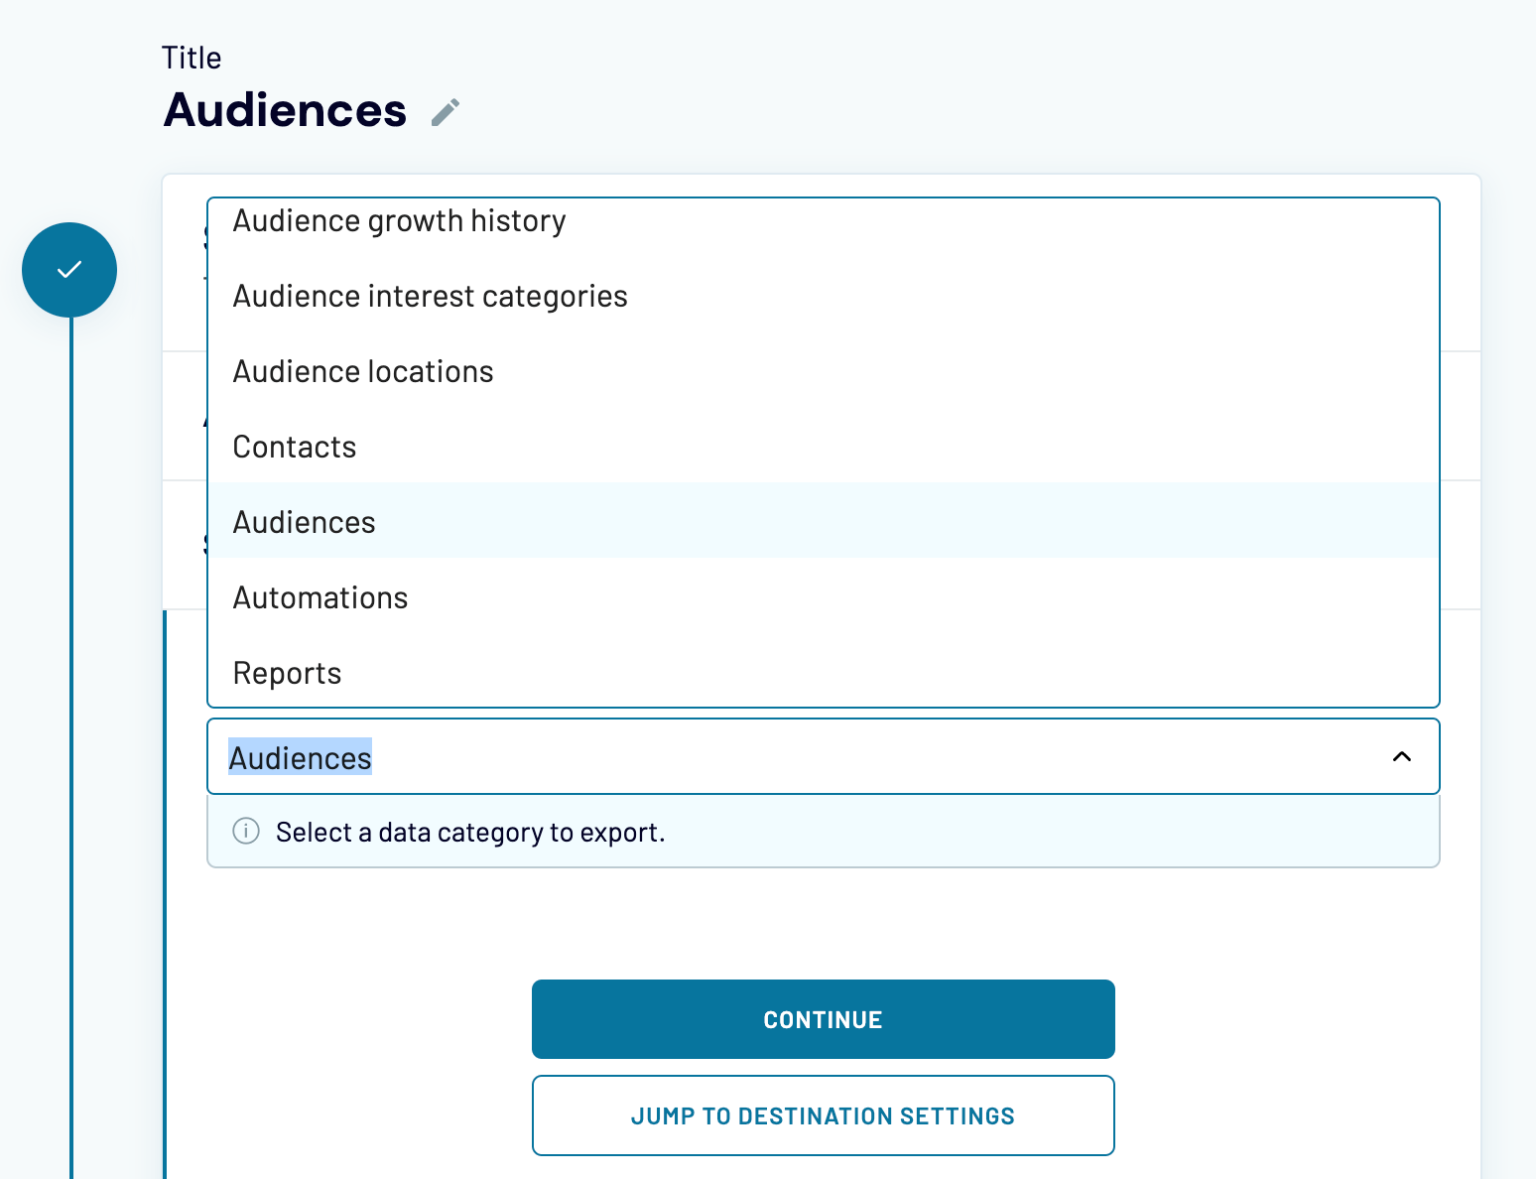Click the "Audiences" page heading
The height and width of the screenshot is (1179, 1536).
285,110
